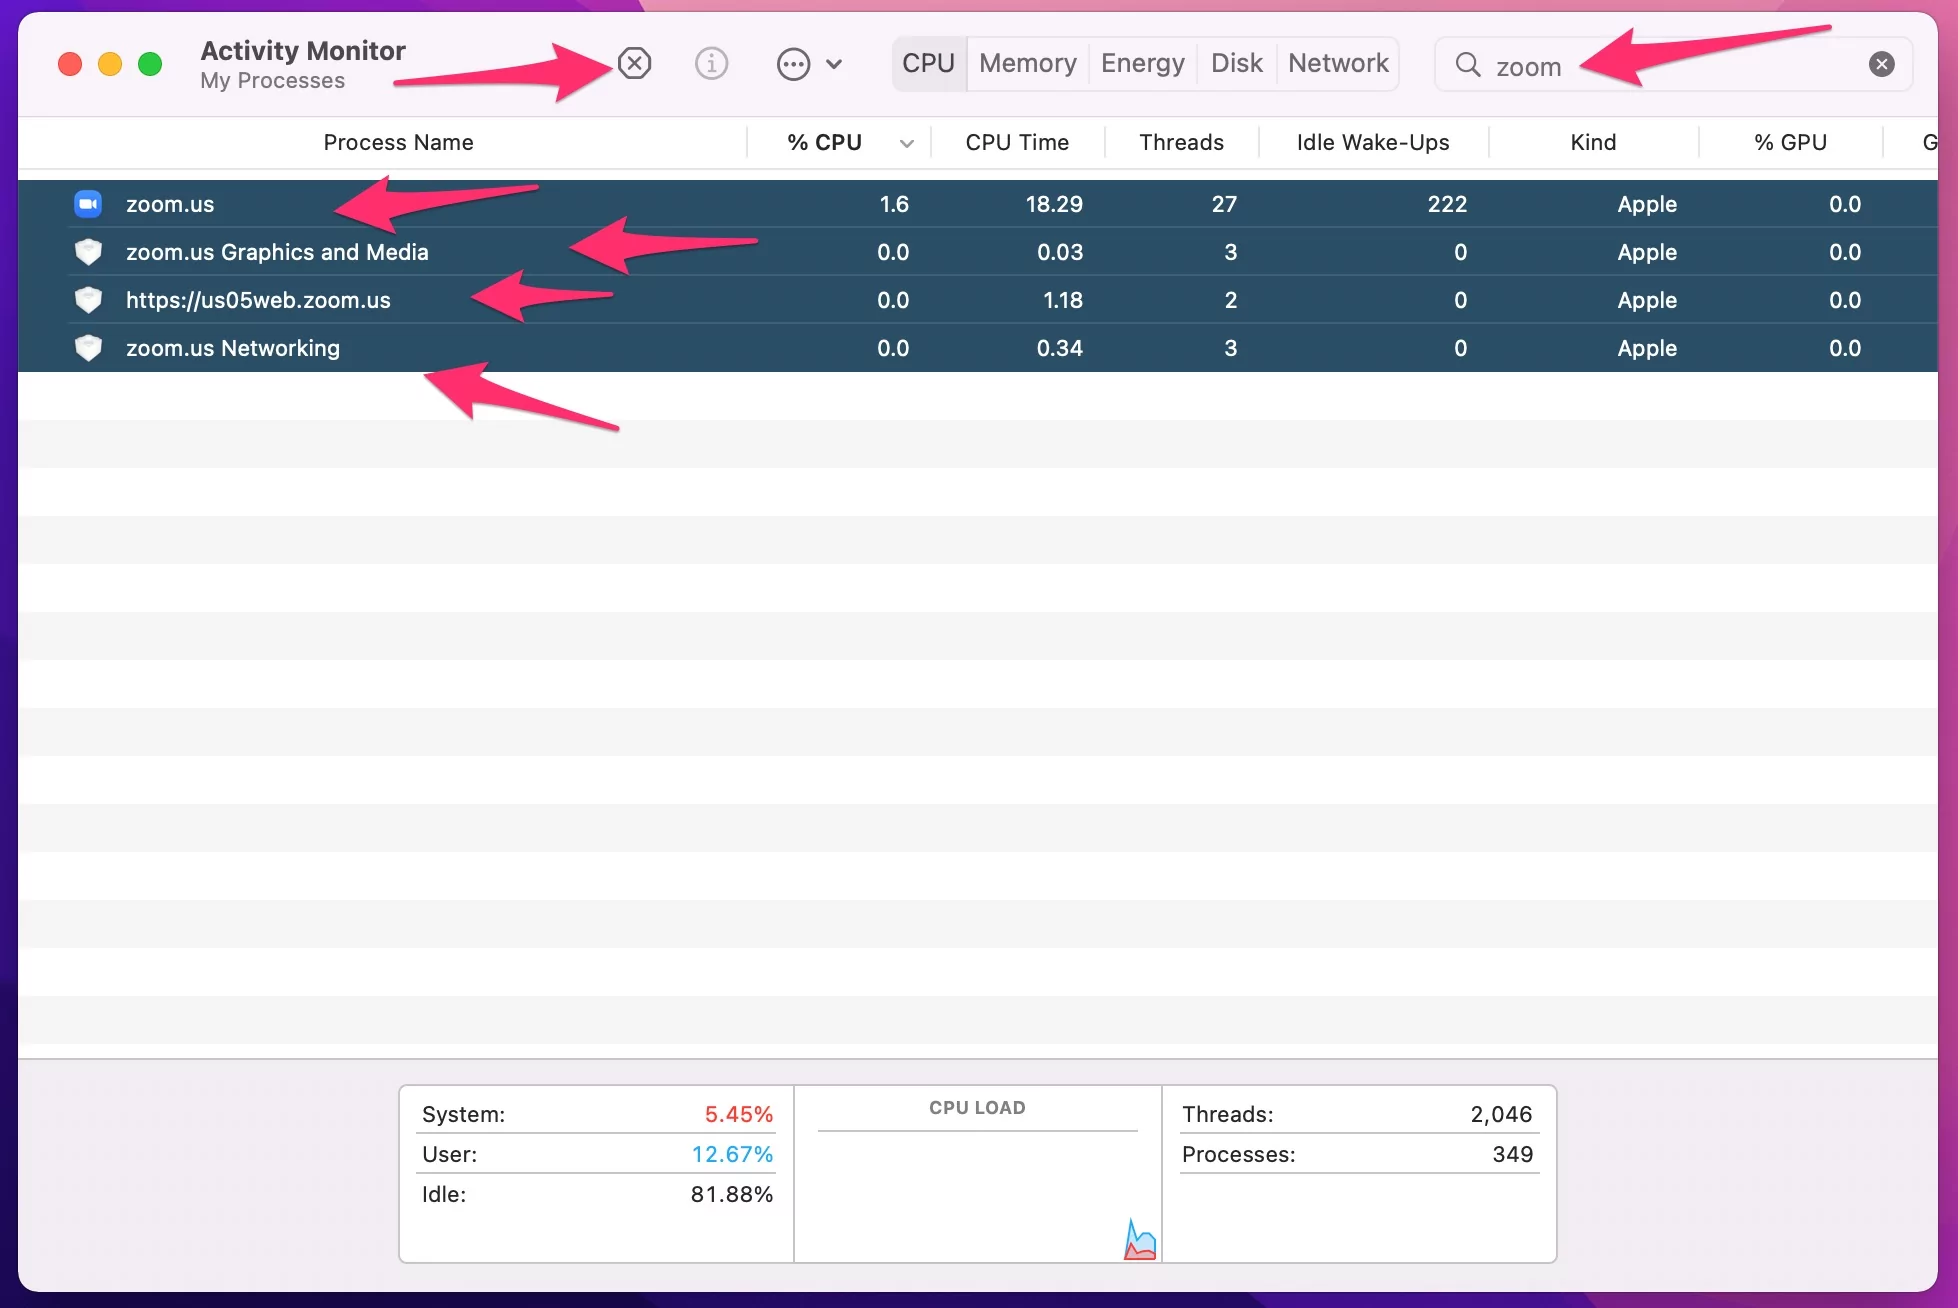Toggle the % CPU sort order arrow
This screenshot has width=1958, height=1308.
click(x=907, y=143)
